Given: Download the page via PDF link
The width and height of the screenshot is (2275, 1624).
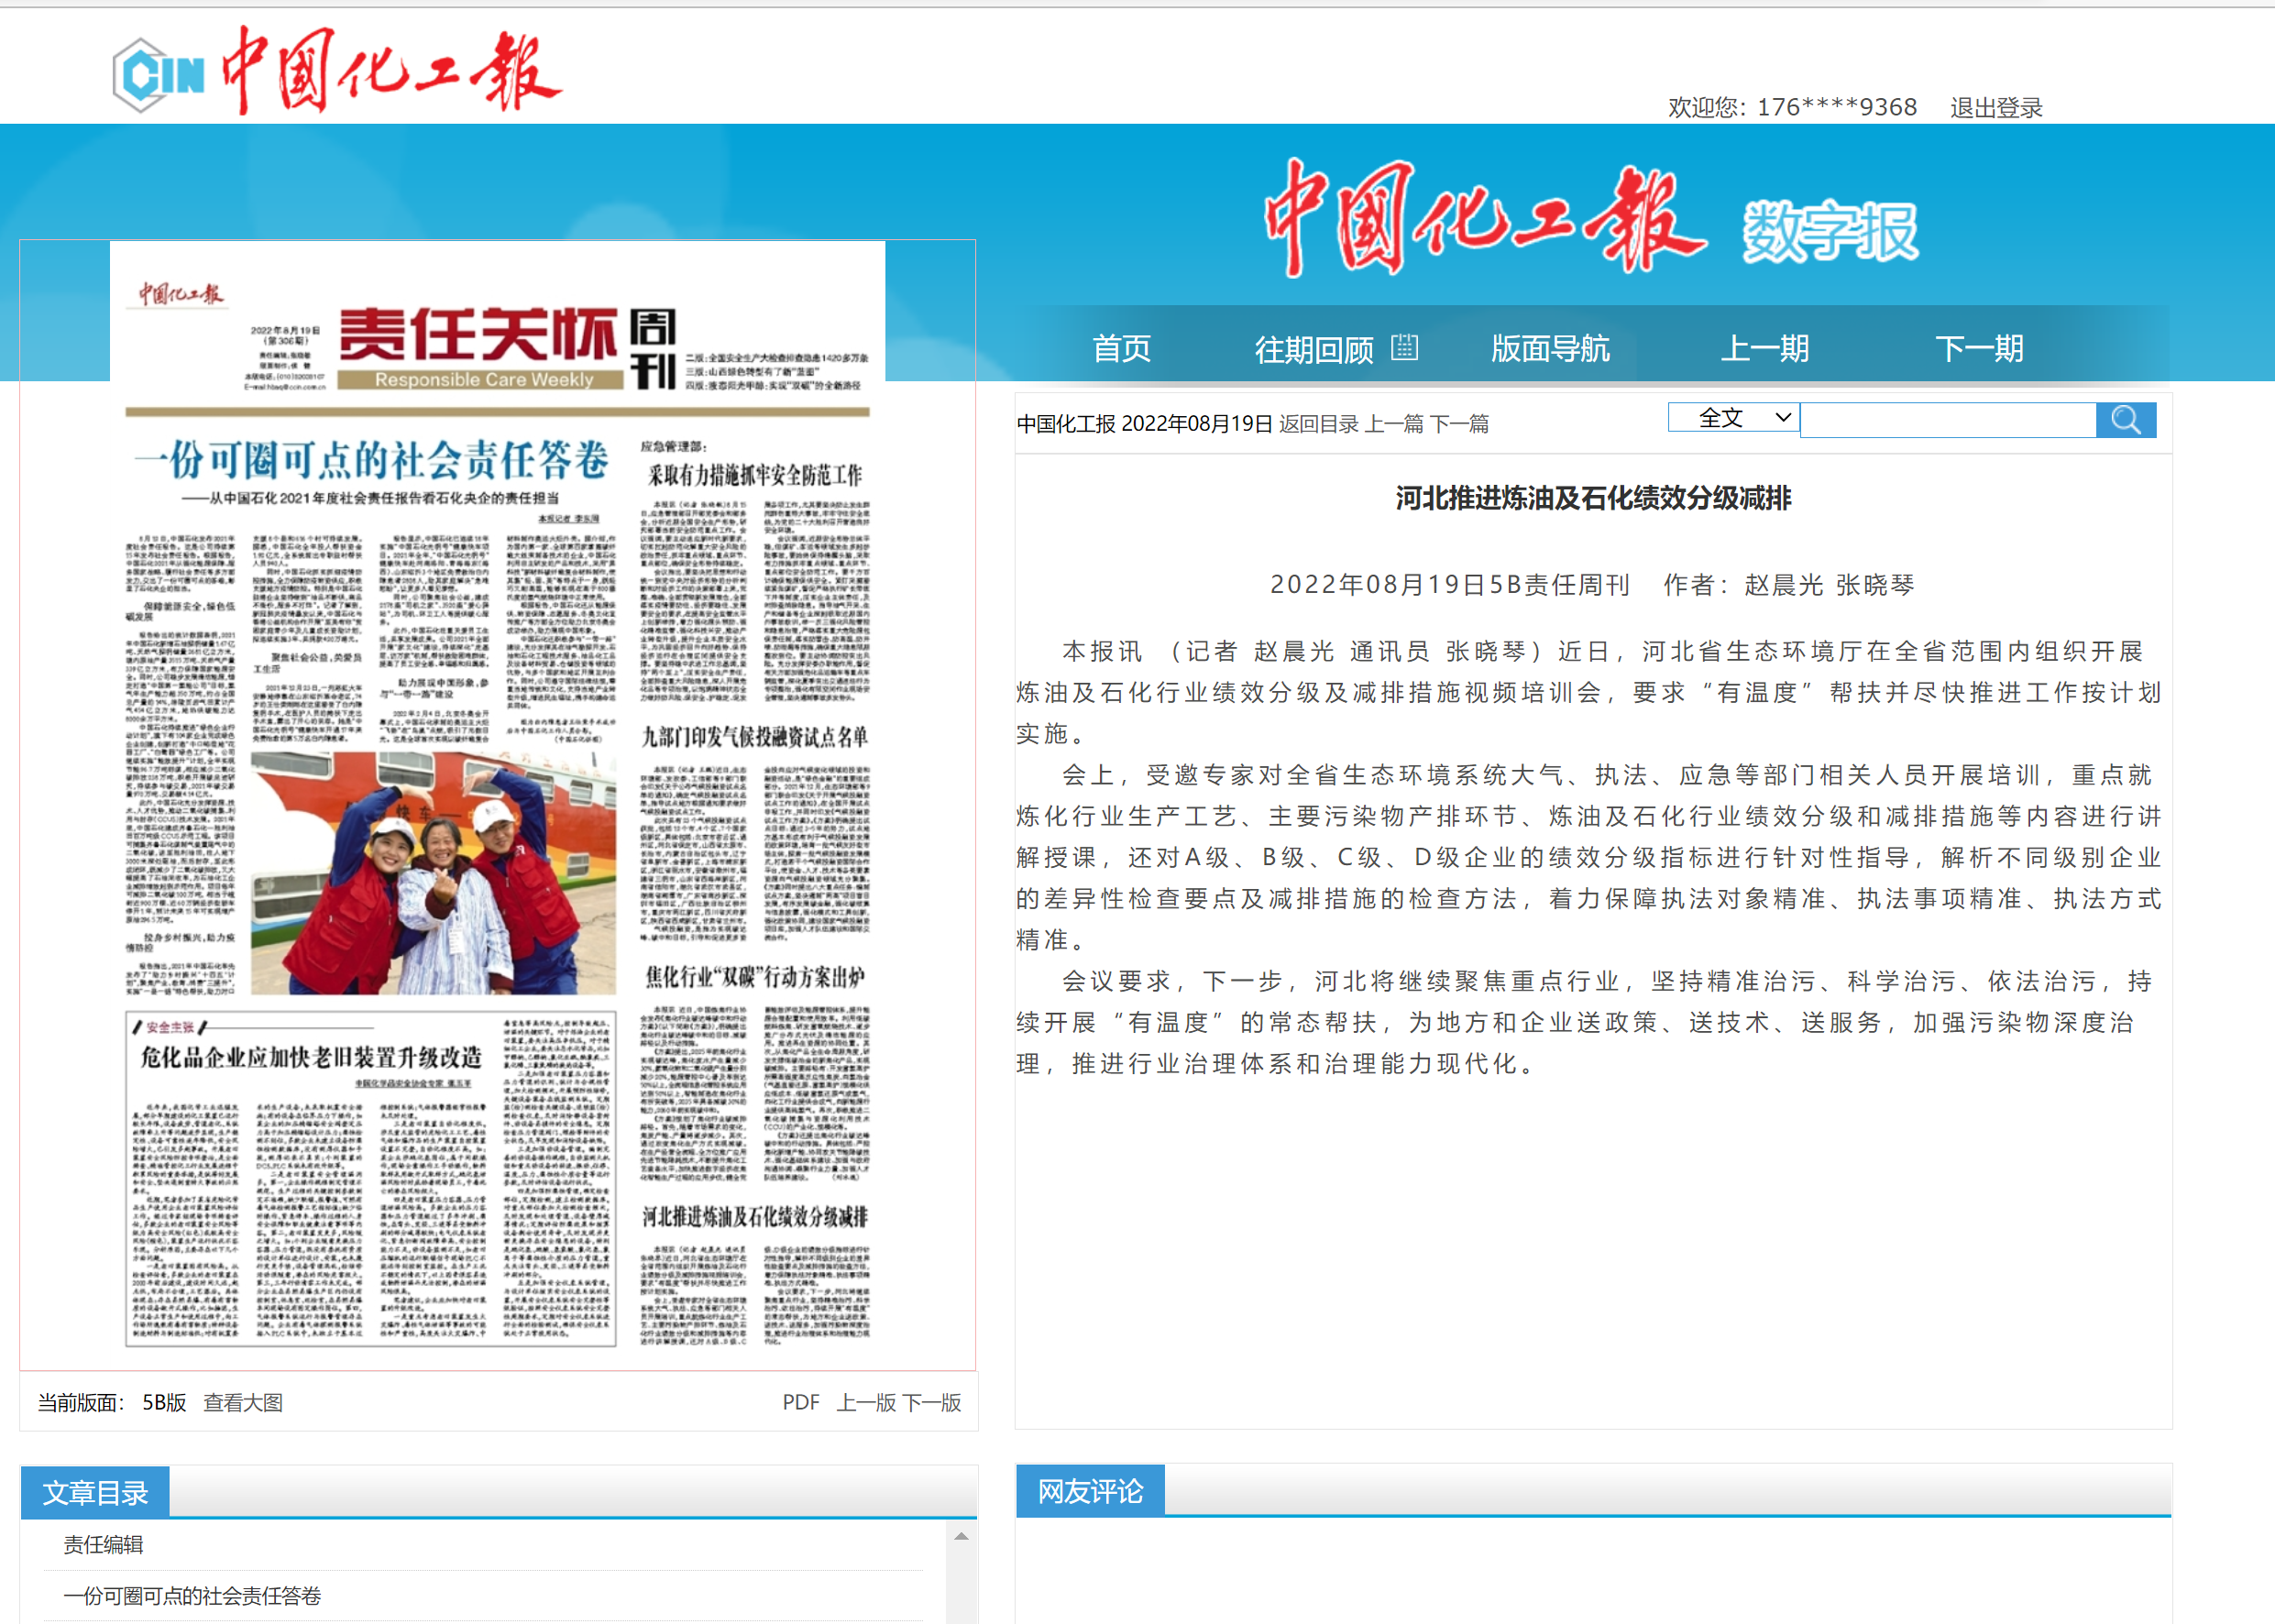Looking at the screenshot, I should pyautogui.click(x=800, y=1402).
